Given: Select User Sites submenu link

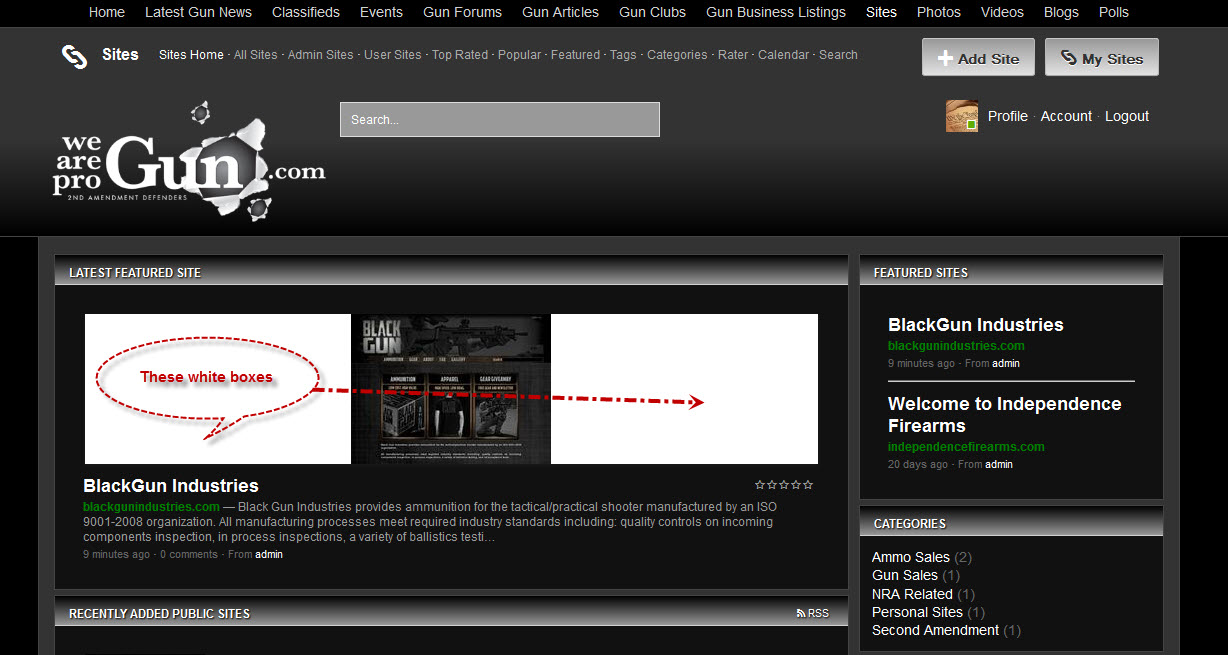Looking at the screenshot, I should point(393,55).
